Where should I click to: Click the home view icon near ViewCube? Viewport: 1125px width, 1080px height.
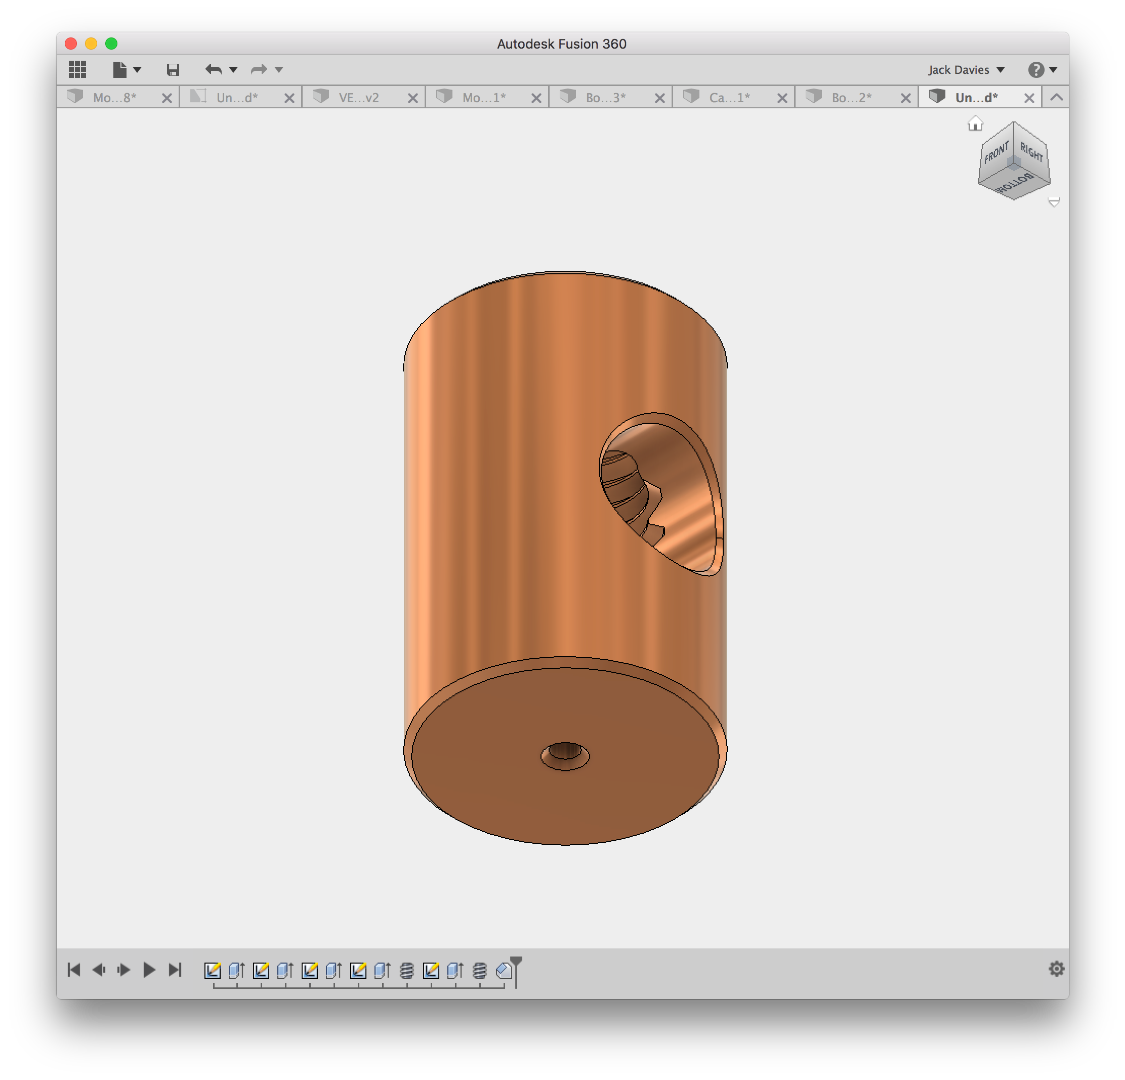[975, 123]
